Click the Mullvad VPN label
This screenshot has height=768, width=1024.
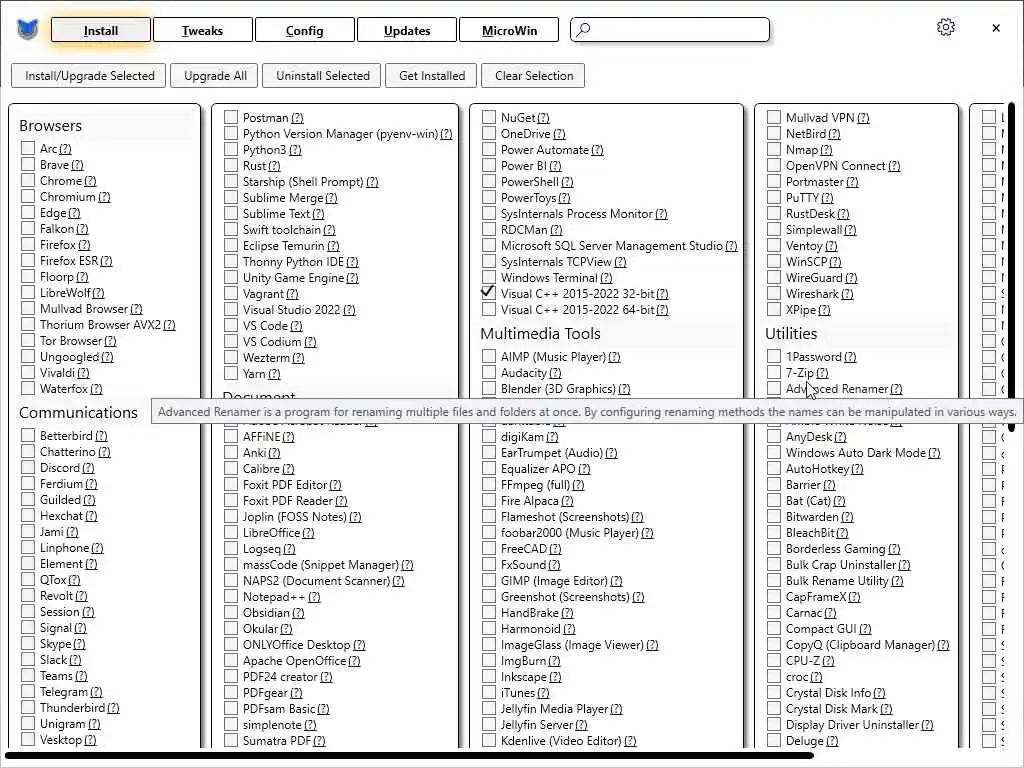point(820,118)
